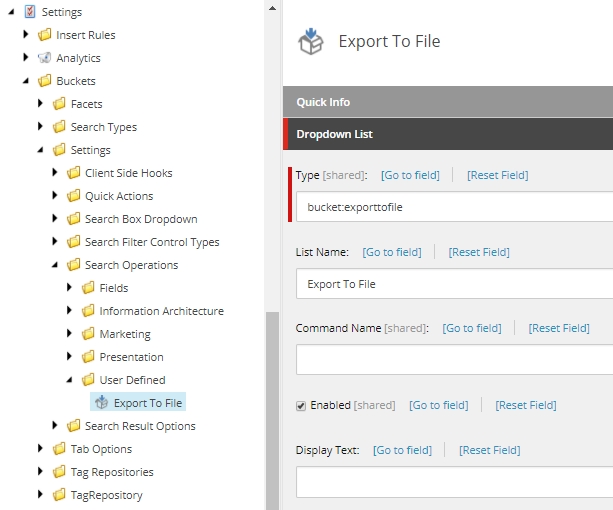Click the Buckets folder icon
613x510 pixels.
pyautogui.click(x=44, y=81)
